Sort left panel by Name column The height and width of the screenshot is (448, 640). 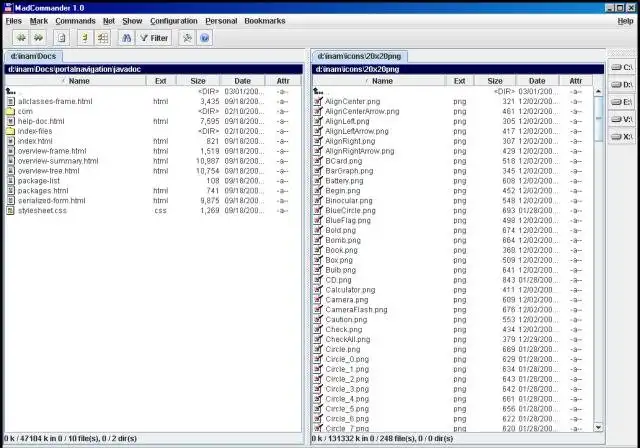[x=75, y=81]
